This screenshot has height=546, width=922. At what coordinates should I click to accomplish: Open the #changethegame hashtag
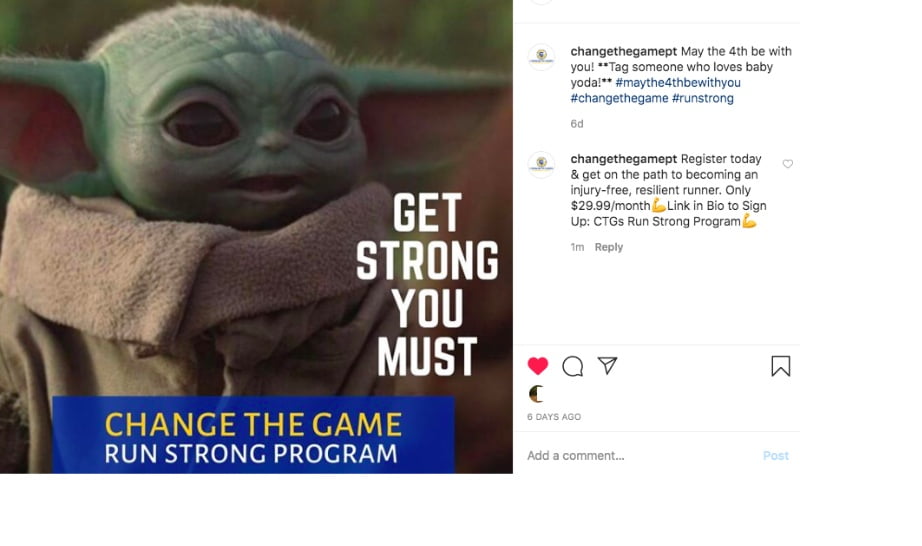coord(619,98)
